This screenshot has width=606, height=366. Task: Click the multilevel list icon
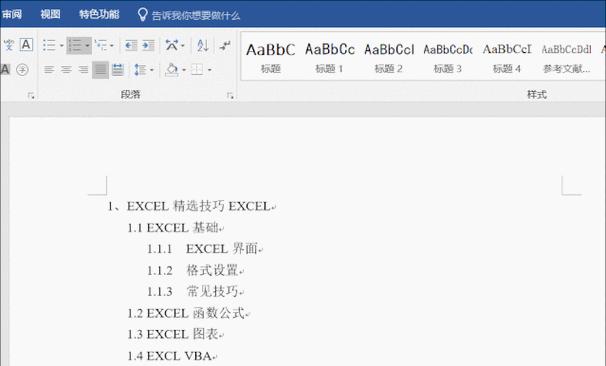click(101, 45)
